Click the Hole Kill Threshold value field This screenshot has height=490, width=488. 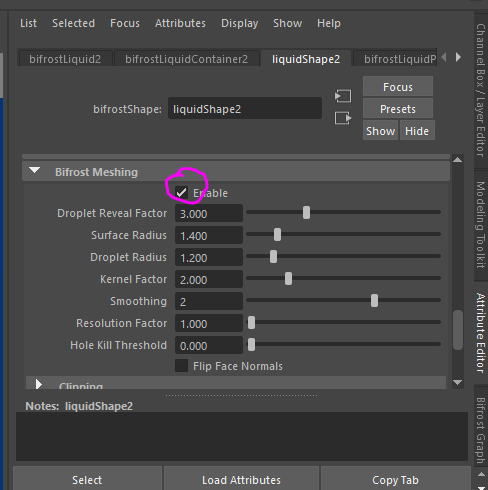tap(209, 345)
